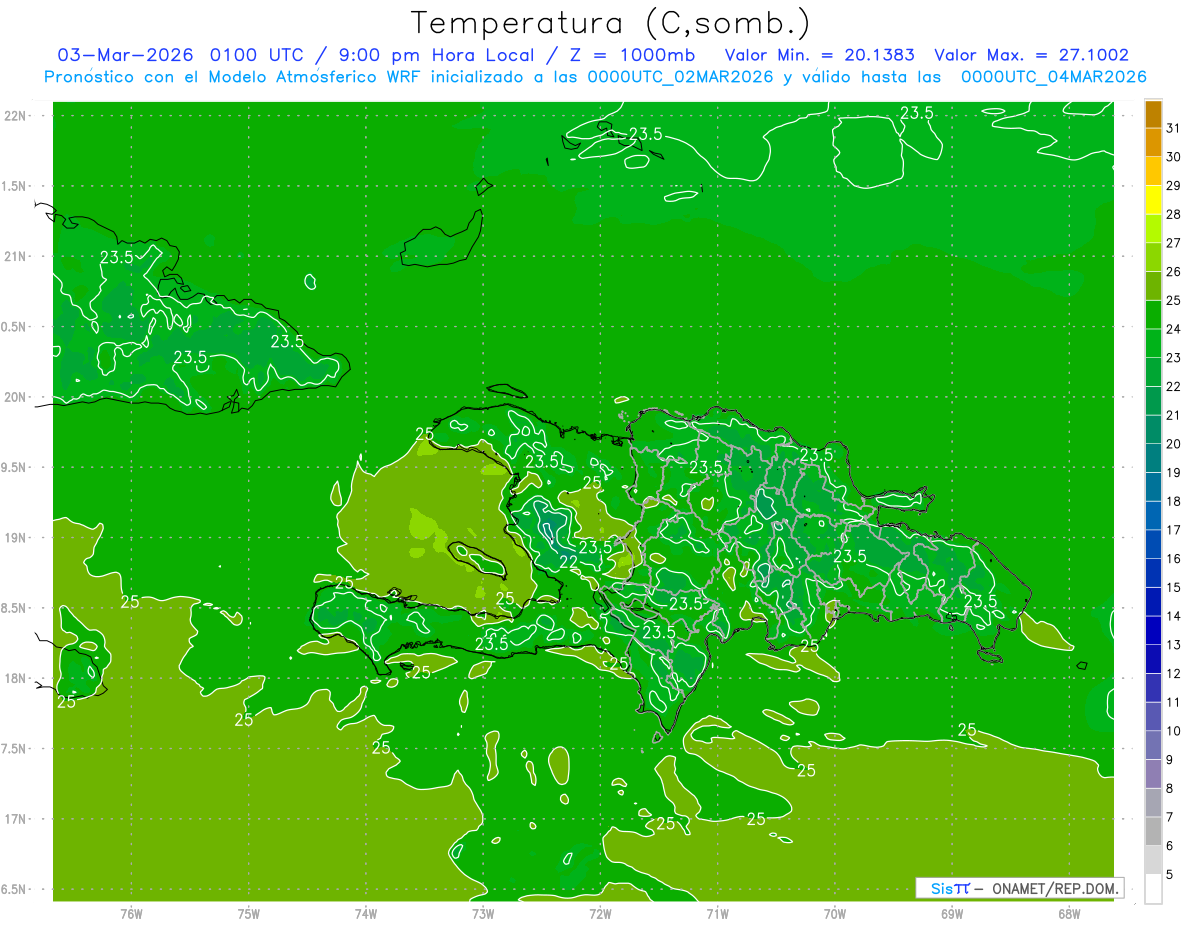Click the "72W" longitude axis label
The image size is (1200, 927).
coord(600,914)
